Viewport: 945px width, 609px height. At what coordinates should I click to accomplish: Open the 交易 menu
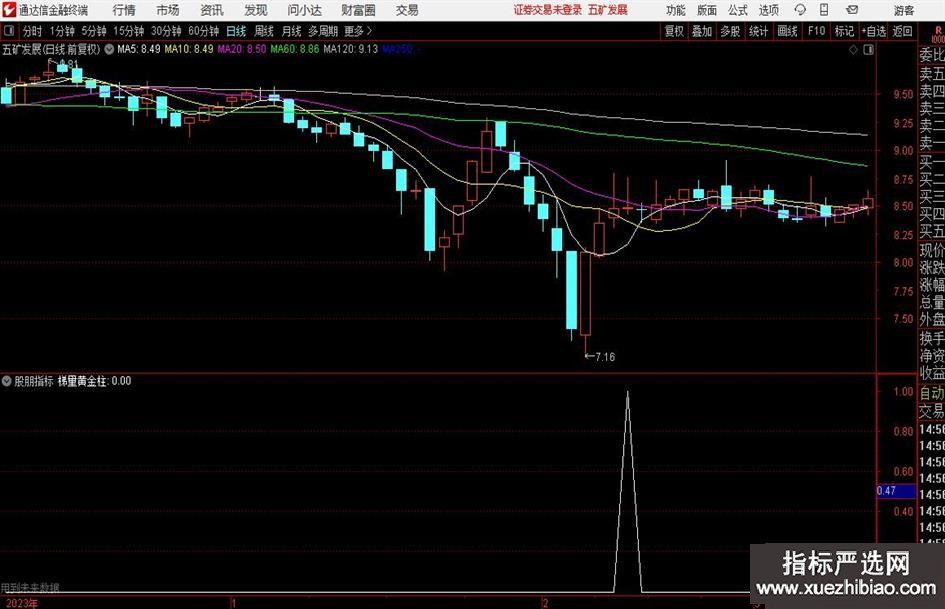click(x=407, y=10)
